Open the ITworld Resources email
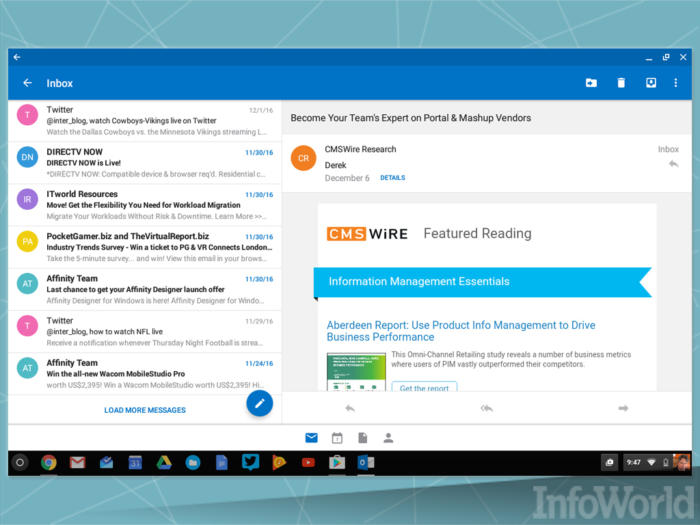This screenshot has height=525, width=700. pyautogui.click(x=145, y=205)
